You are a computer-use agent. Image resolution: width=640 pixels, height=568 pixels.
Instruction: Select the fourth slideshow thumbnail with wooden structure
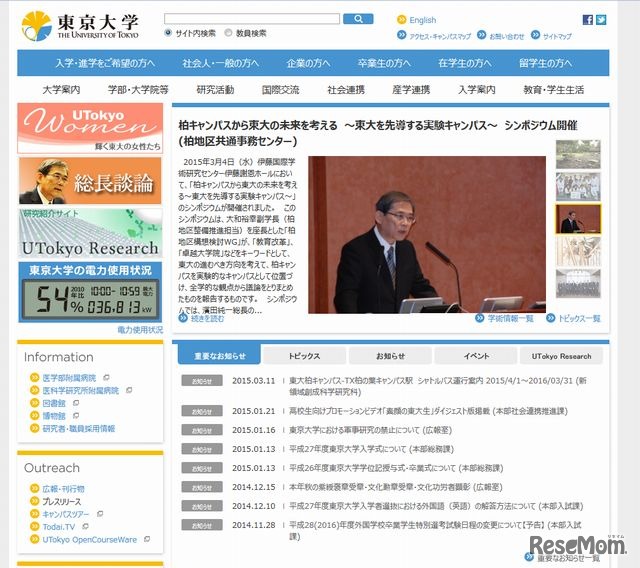[x=578, y=251]
